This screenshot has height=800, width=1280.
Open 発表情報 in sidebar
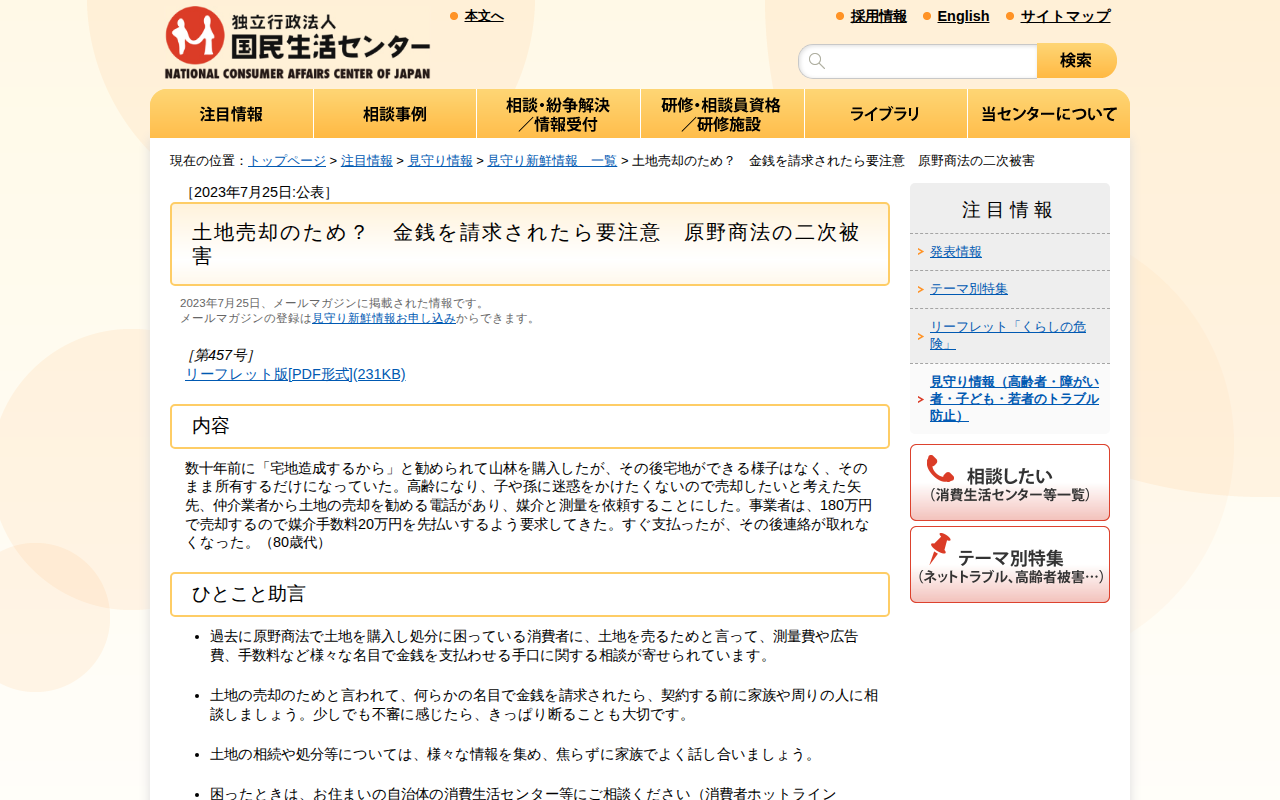coord(956,252)
